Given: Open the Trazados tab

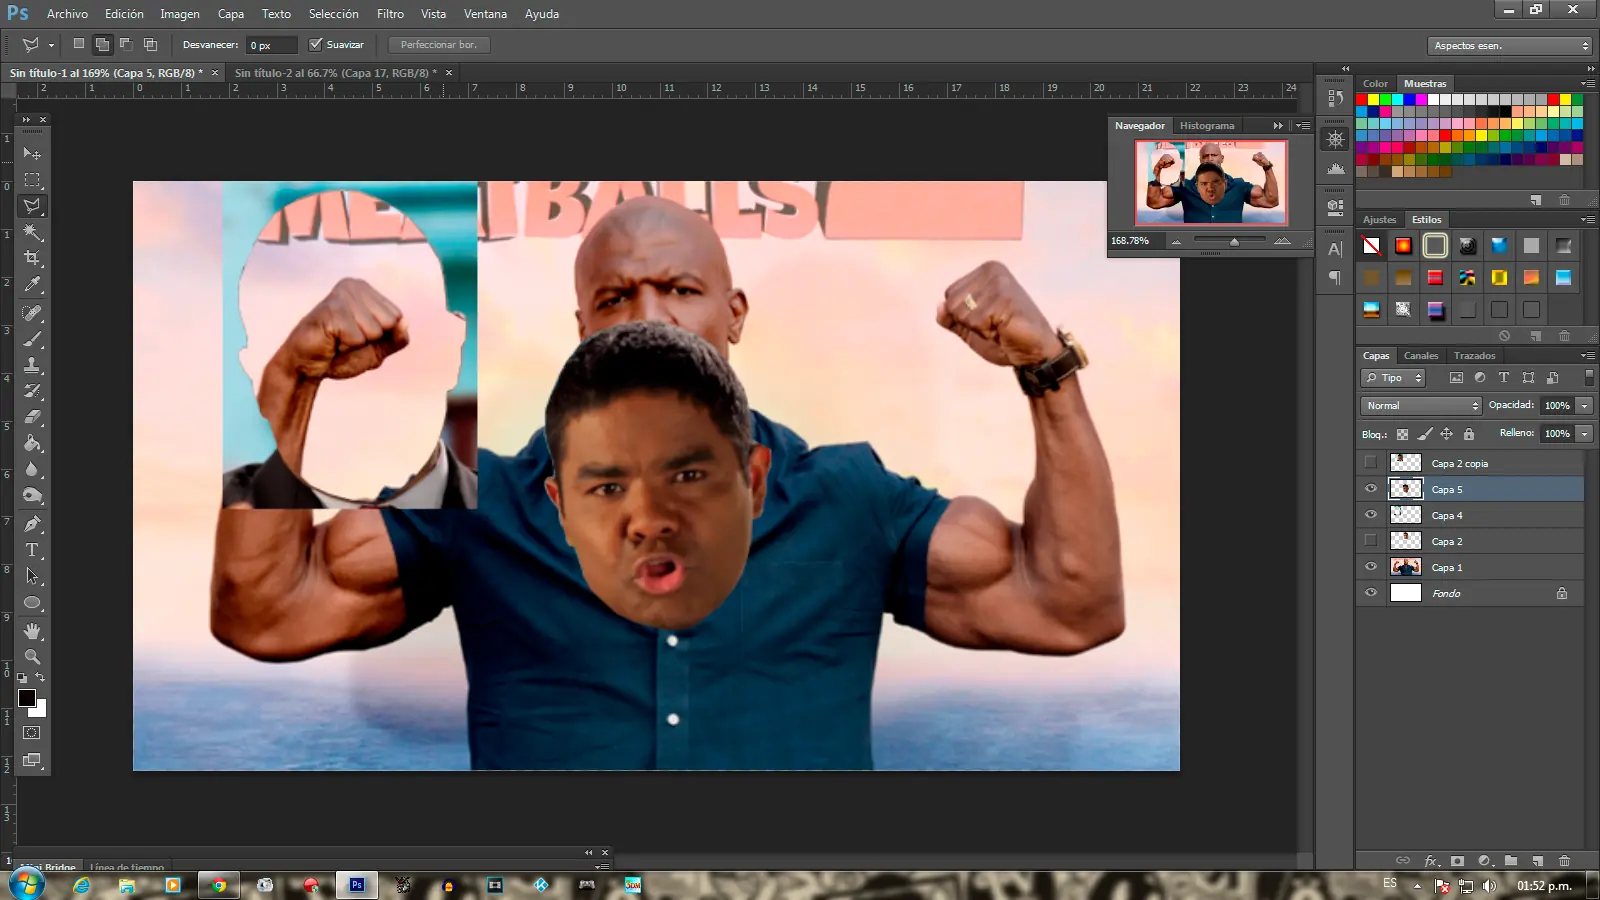Looking at the screenshot, I should (x=1475, y=356).
